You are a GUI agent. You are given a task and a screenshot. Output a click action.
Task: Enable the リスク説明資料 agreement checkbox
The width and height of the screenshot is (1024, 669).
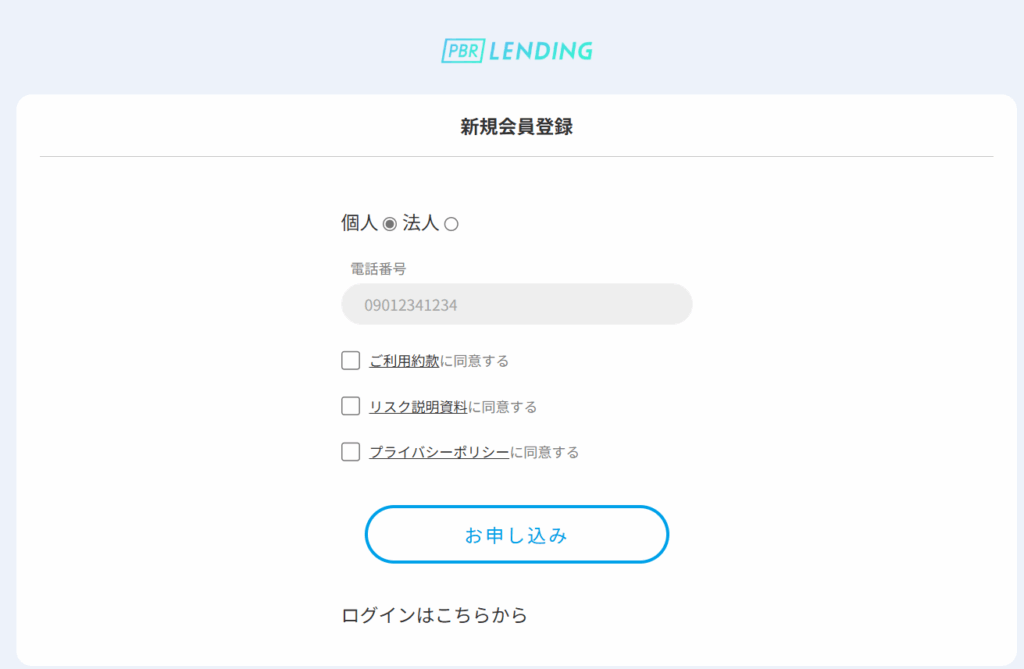pos(350,406)
